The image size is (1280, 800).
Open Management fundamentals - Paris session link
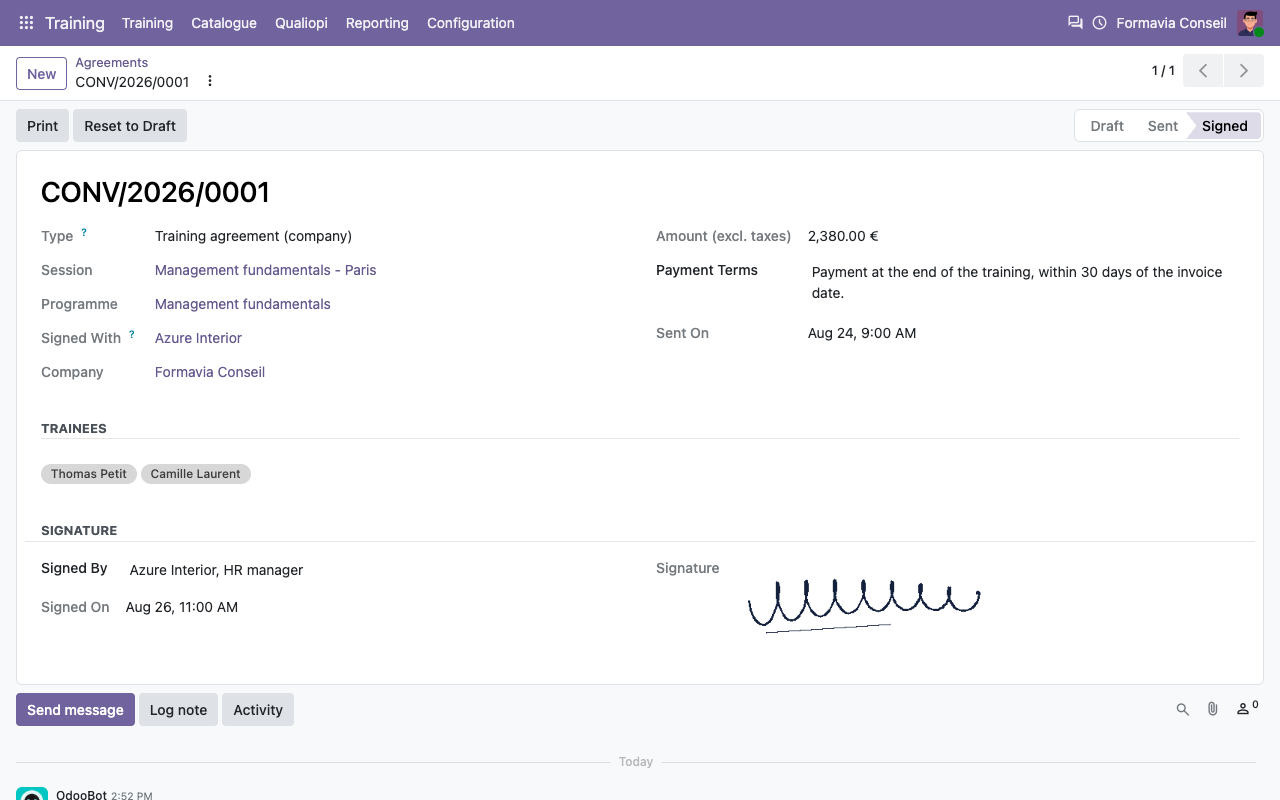click(x=266, y=270)
